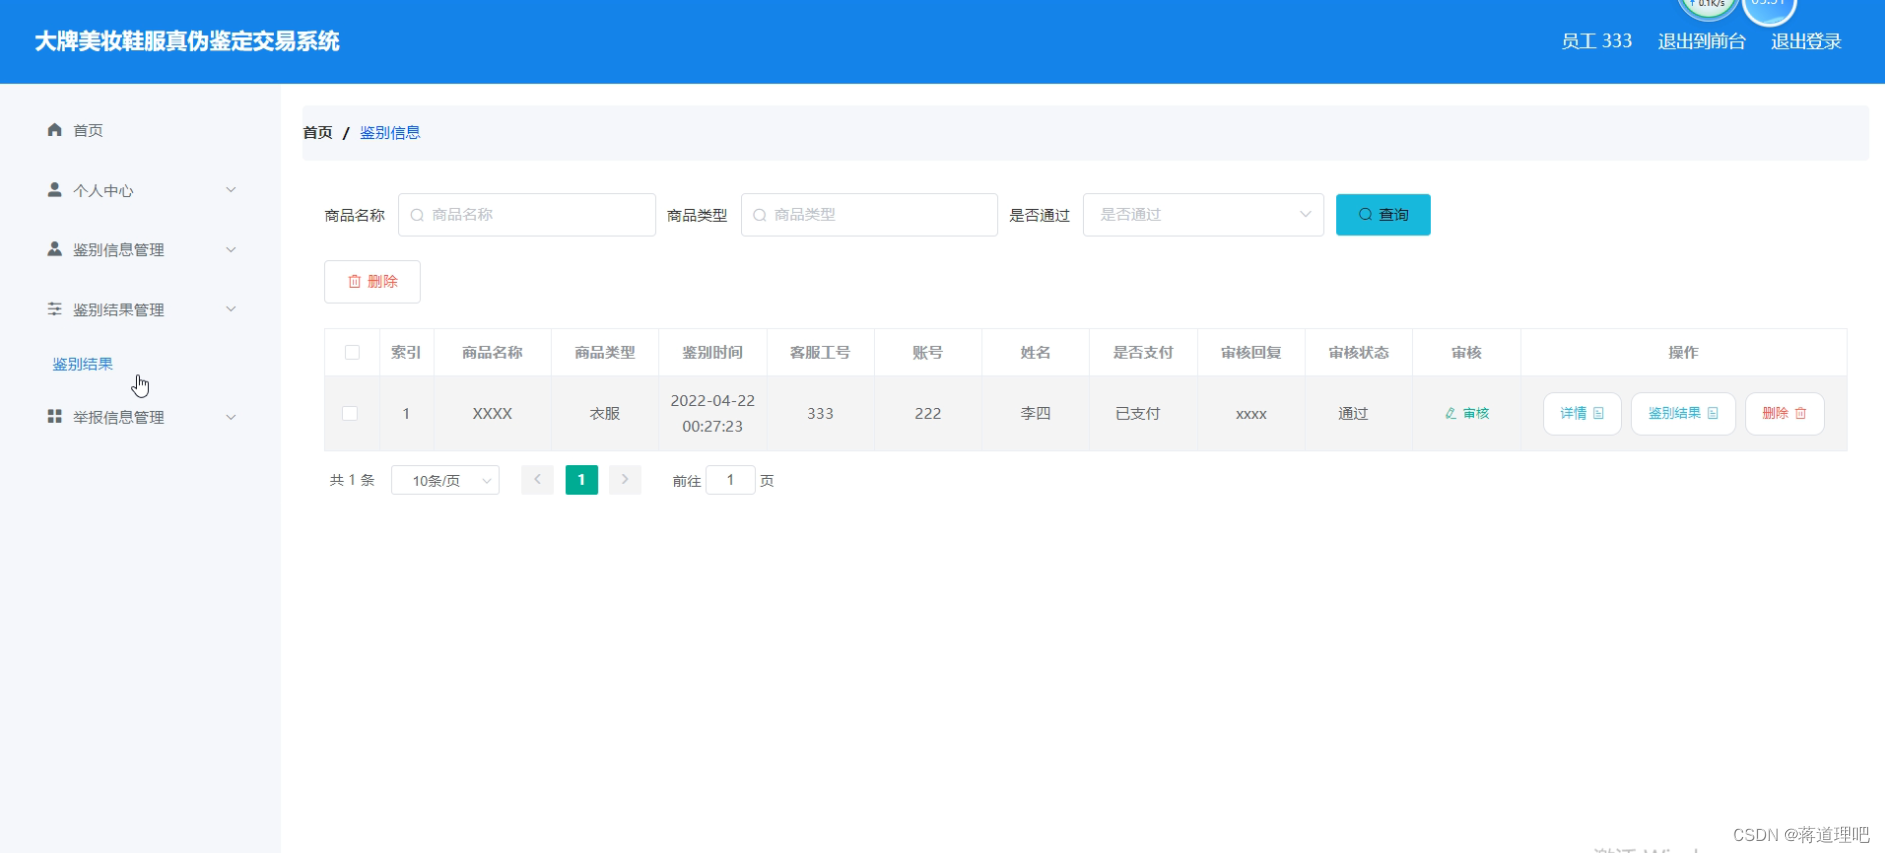Click 员工 333 in the header

[x=1596, y=41]
